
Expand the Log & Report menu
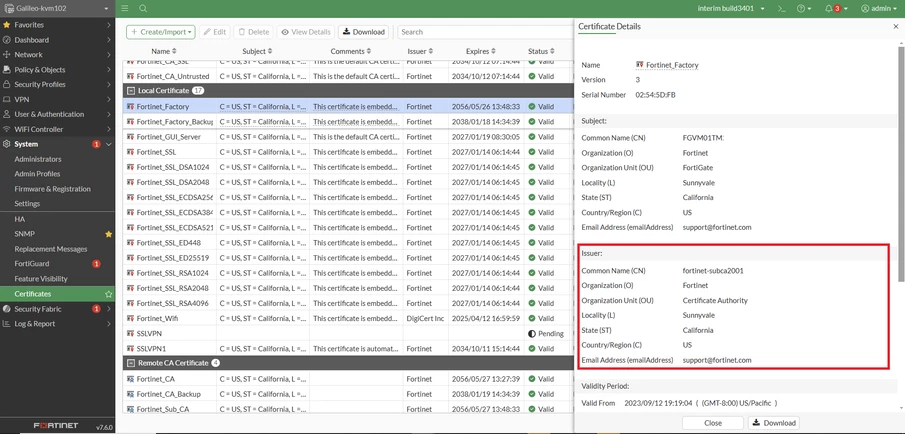[x=57, y=324]
